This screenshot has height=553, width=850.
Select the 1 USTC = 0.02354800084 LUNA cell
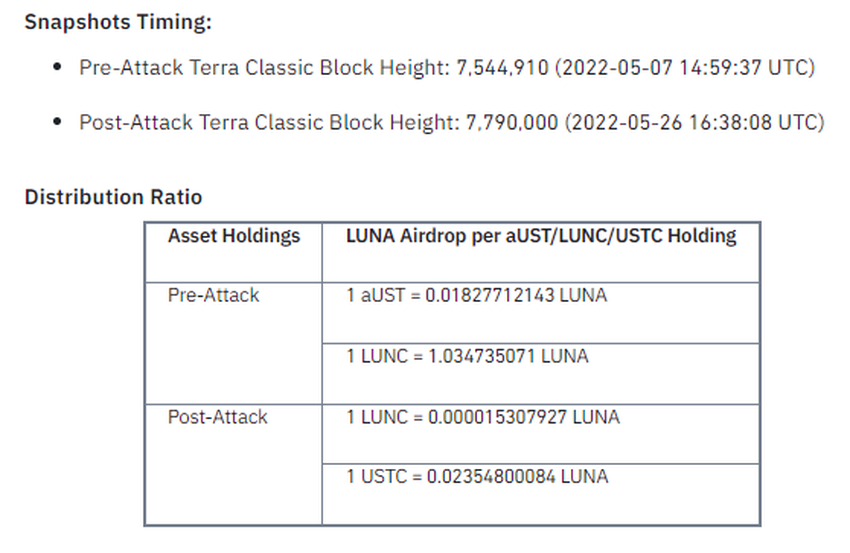(541, 494)
